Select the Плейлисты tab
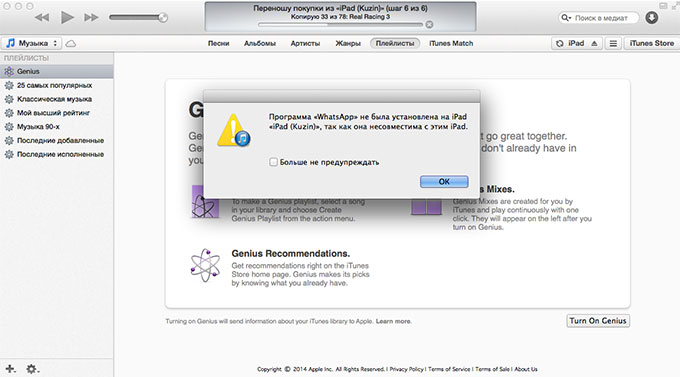The height and width of the screenshot is (377, 680). [x=395, y=43]
